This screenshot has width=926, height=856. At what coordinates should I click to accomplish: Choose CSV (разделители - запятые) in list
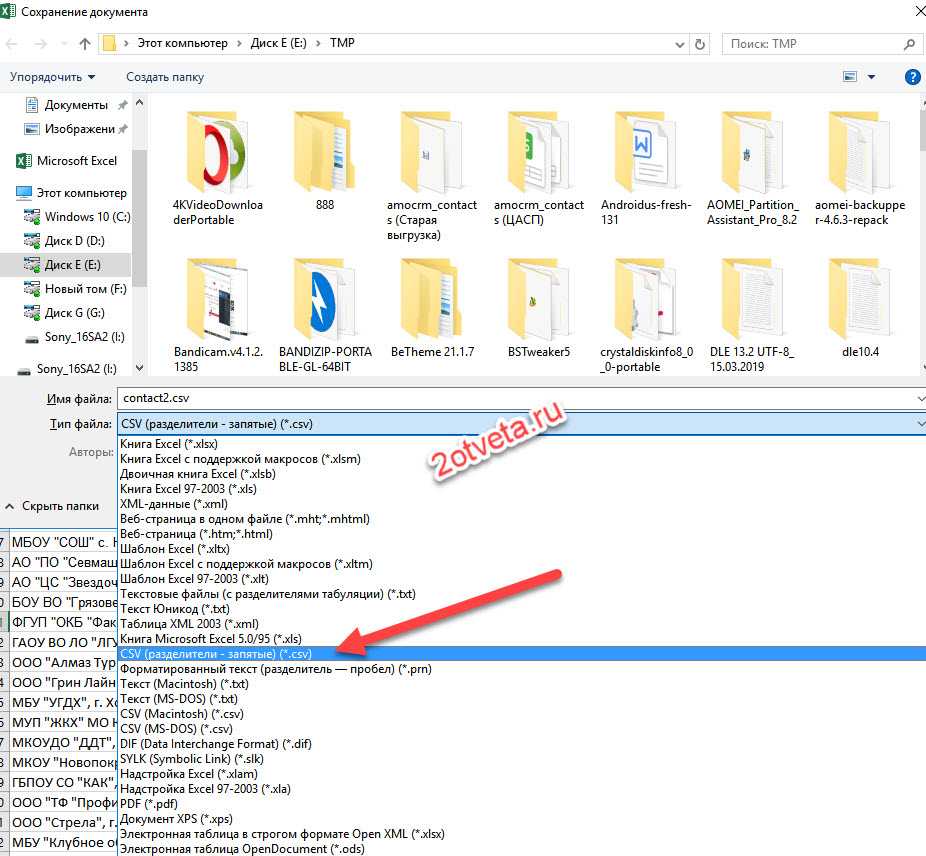(522, 654)
